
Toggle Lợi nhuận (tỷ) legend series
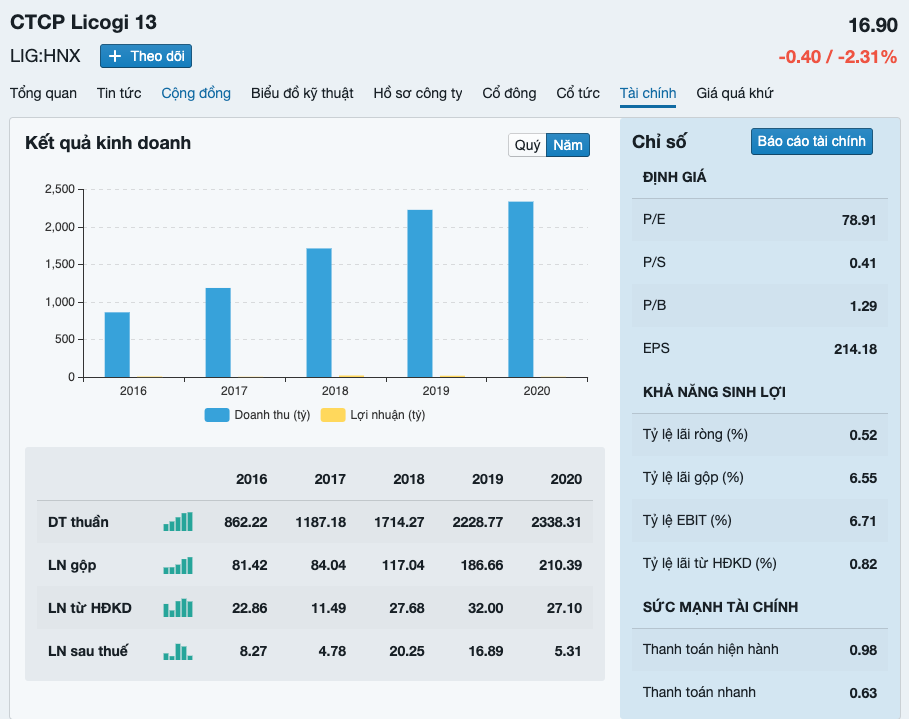373,415
